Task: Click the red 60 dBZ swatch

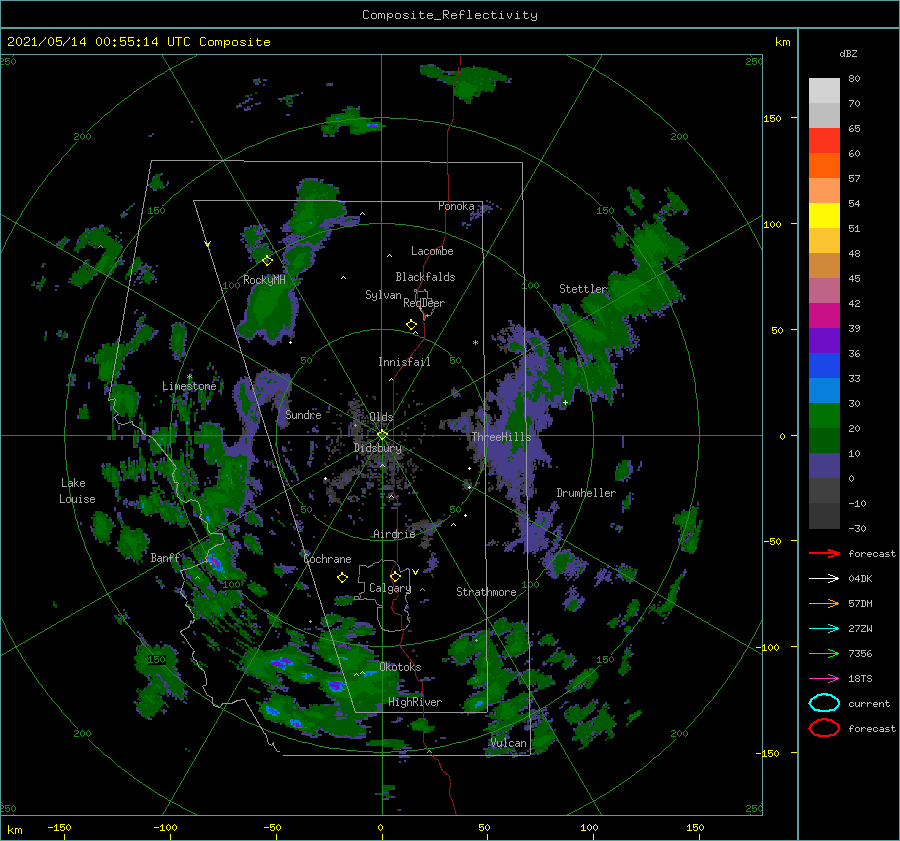Action: coord(824,141)
